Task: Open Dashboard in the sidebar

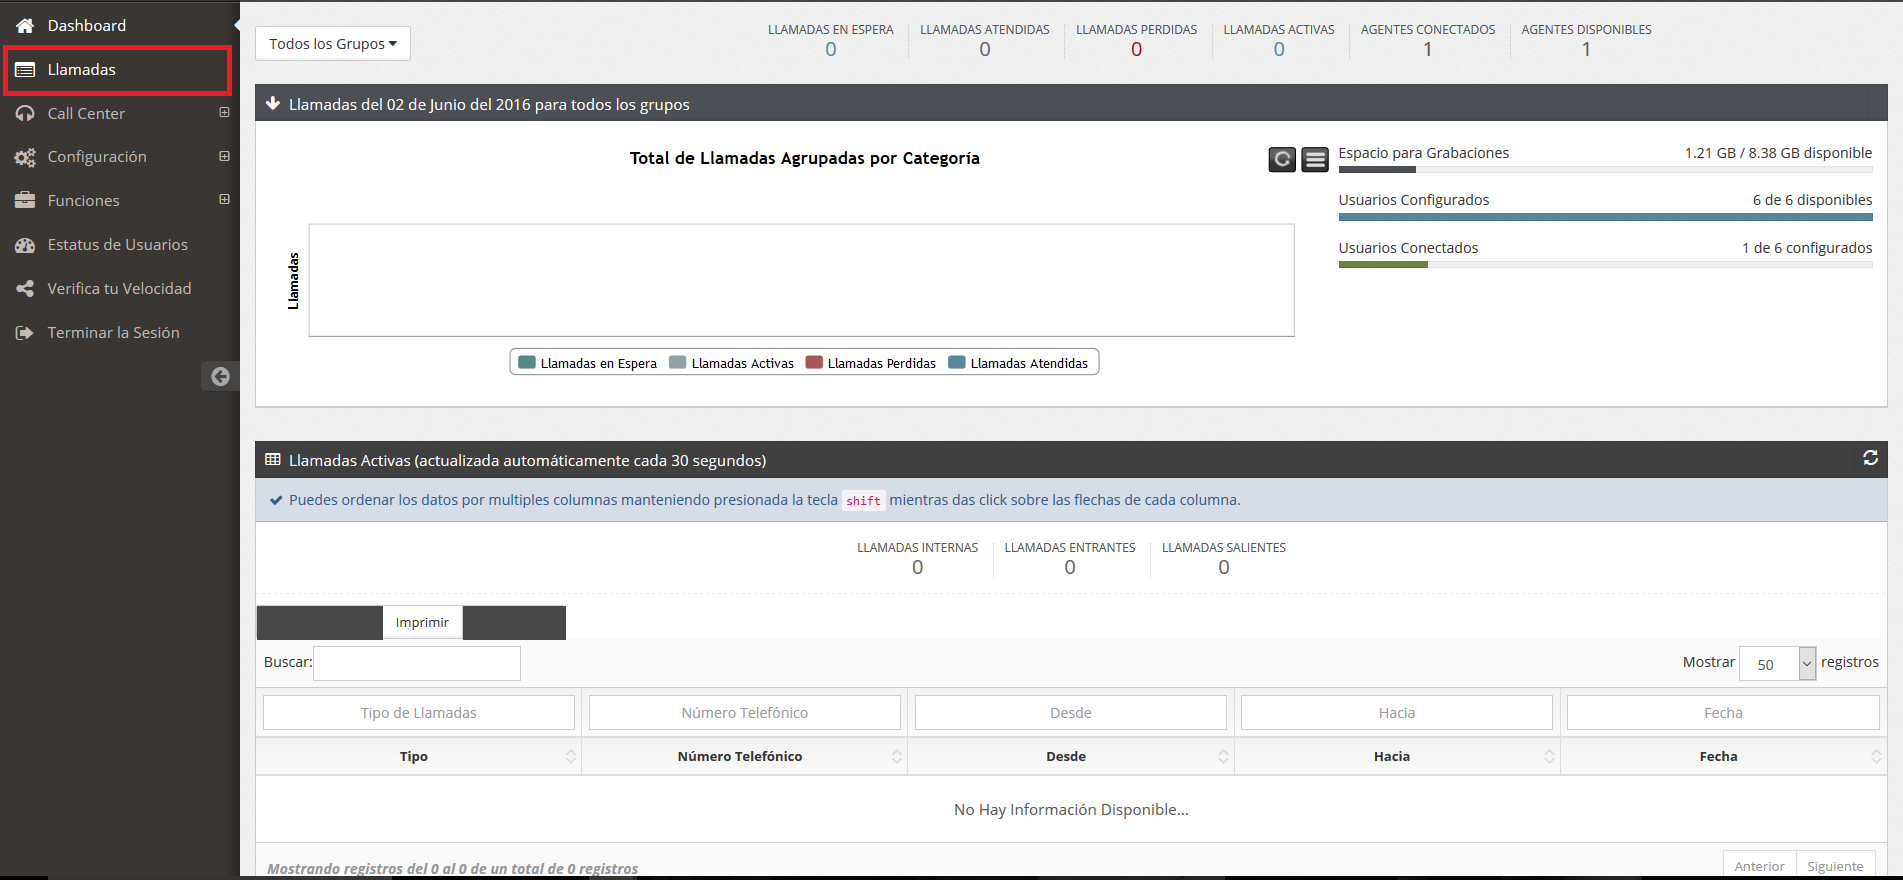Action: [x=87, y=26]
